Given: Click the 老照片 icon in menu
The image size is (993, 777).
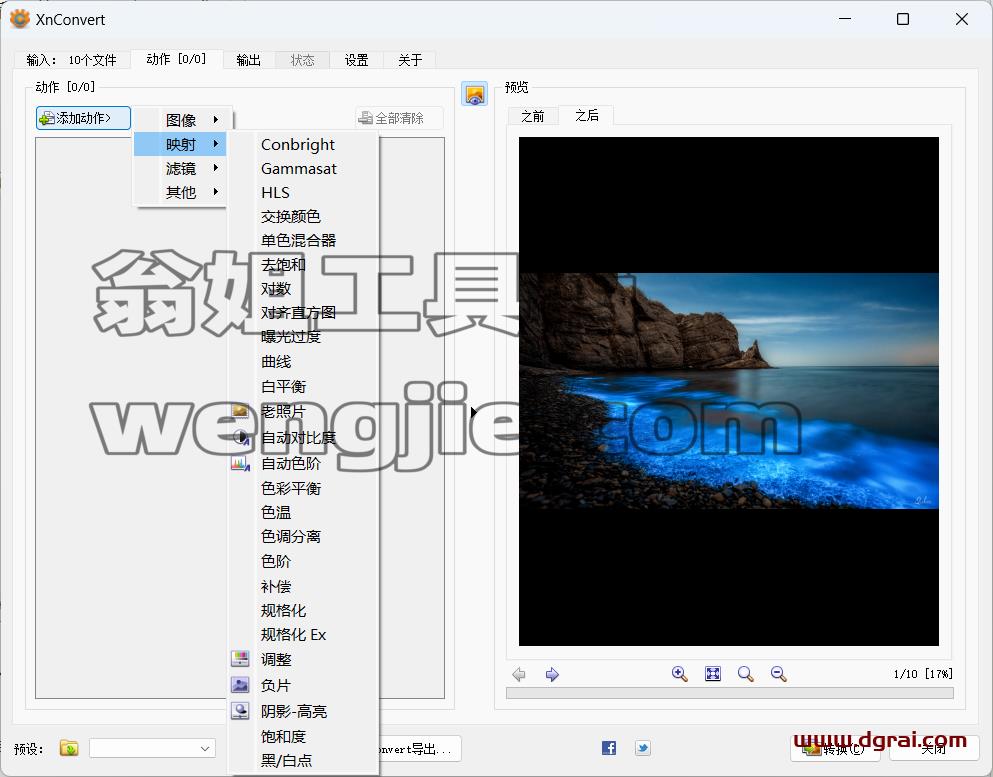Looking at the screenshot, I should click(x=240, y=411).
